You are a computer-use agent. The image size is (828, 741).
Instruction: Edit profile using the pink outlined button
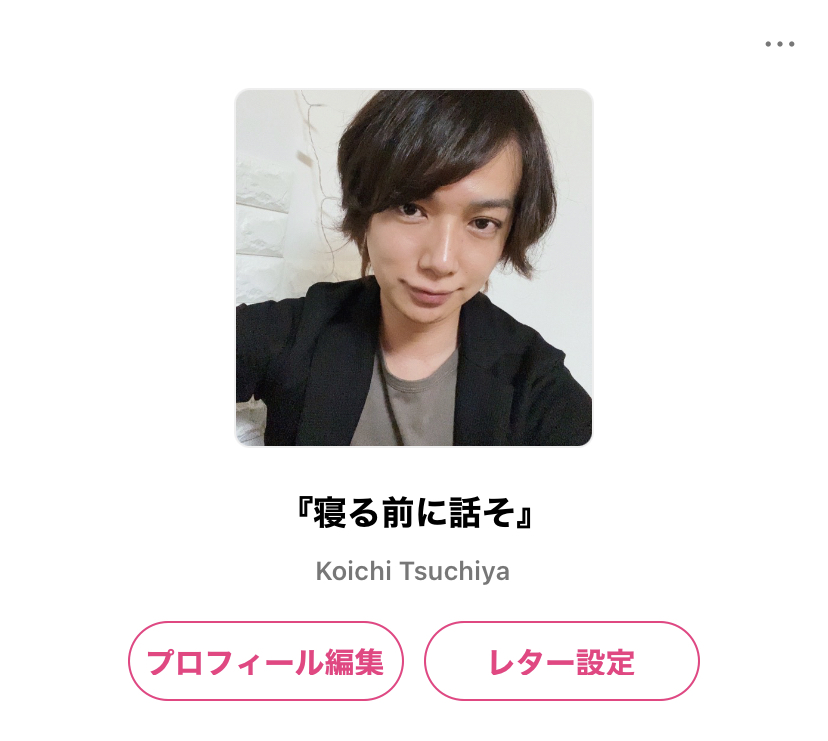(x=266, y=661)
